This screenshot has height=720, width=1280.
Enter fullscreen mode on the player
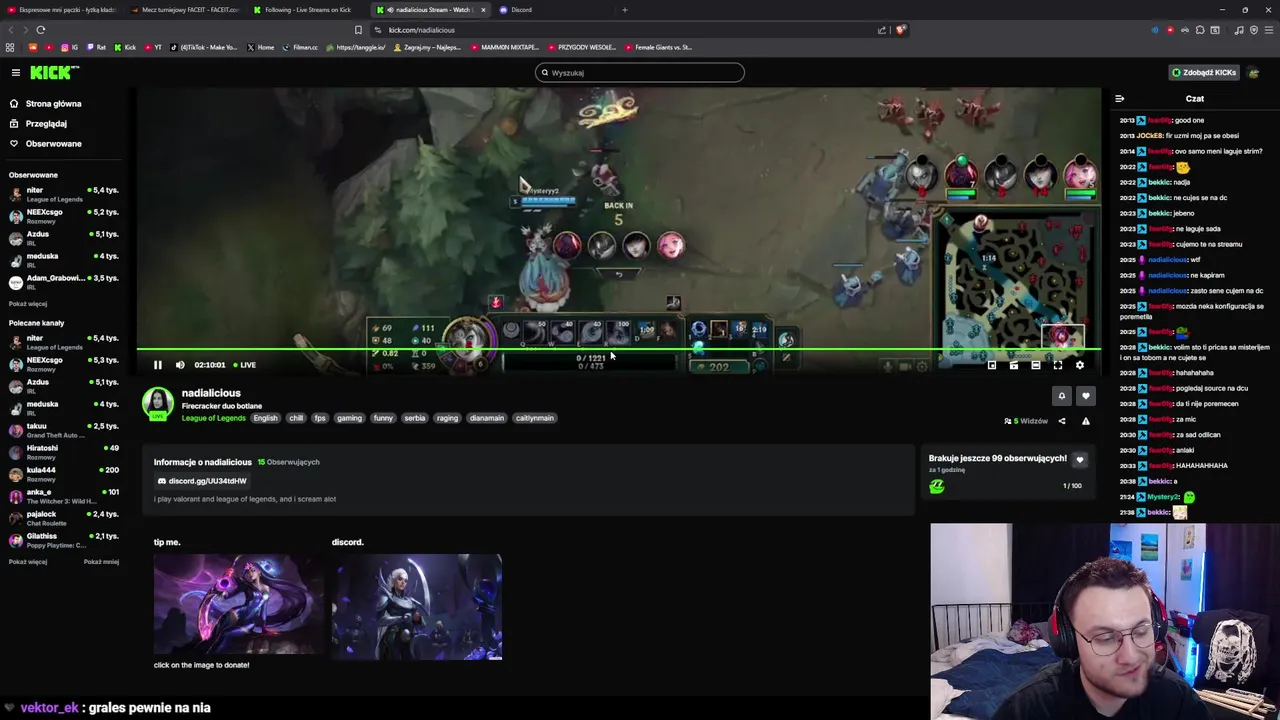point(1057,365)
